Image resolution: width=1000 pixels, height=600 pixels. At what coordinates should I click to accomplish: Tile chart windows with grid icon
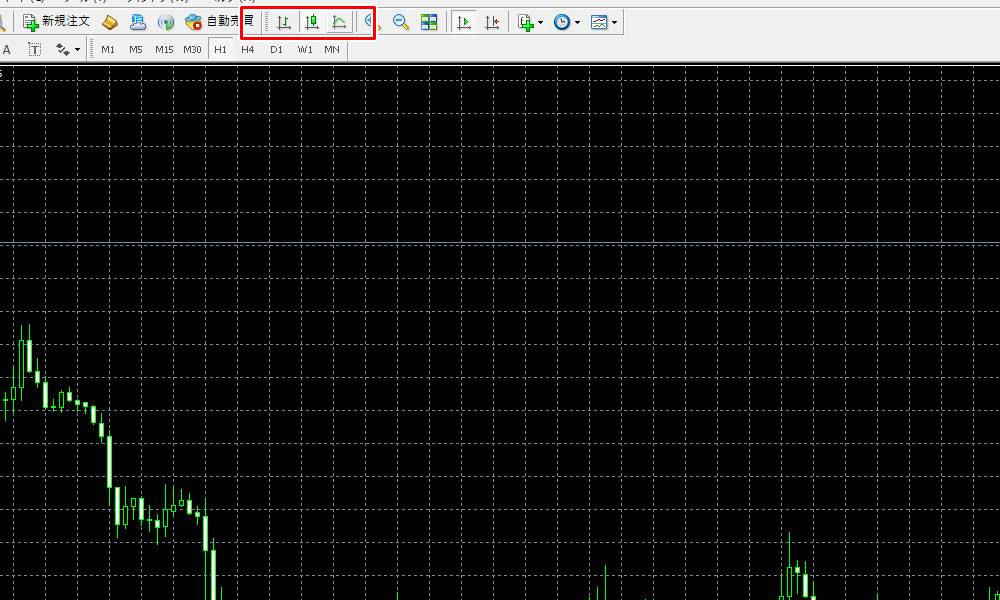[429, 22]
